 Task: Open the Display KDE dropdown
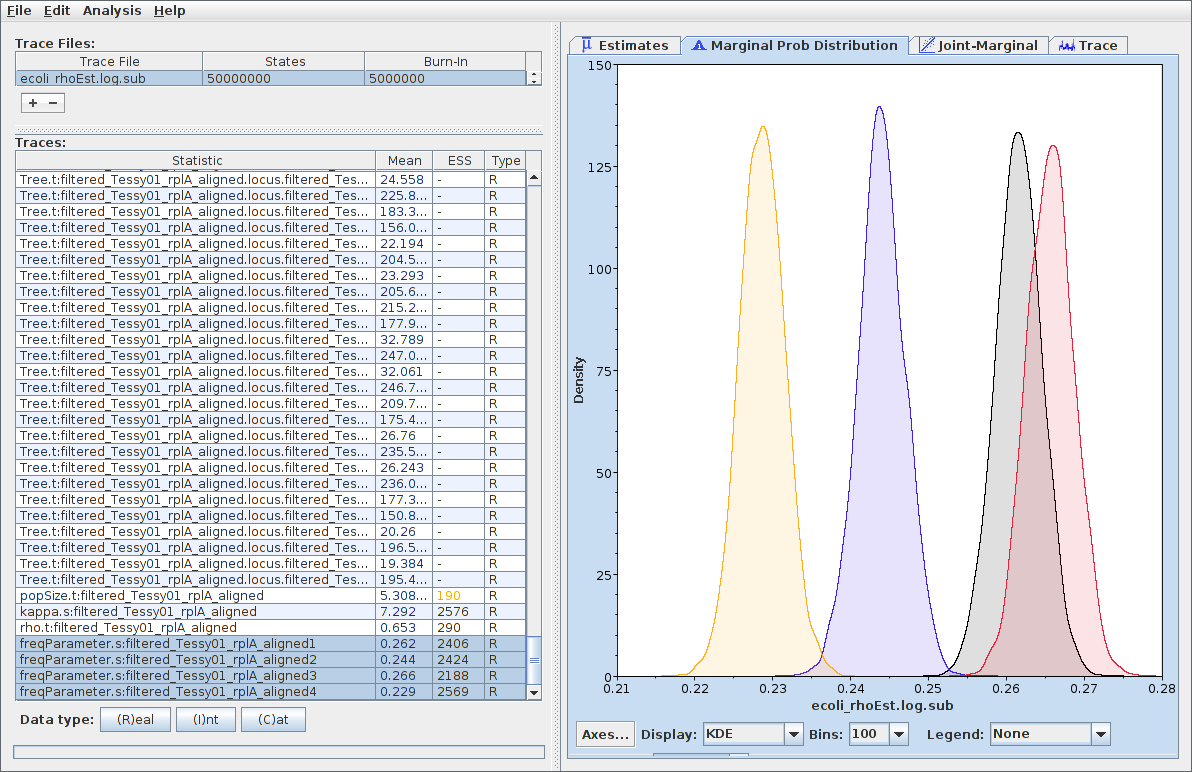pos(754,734)
